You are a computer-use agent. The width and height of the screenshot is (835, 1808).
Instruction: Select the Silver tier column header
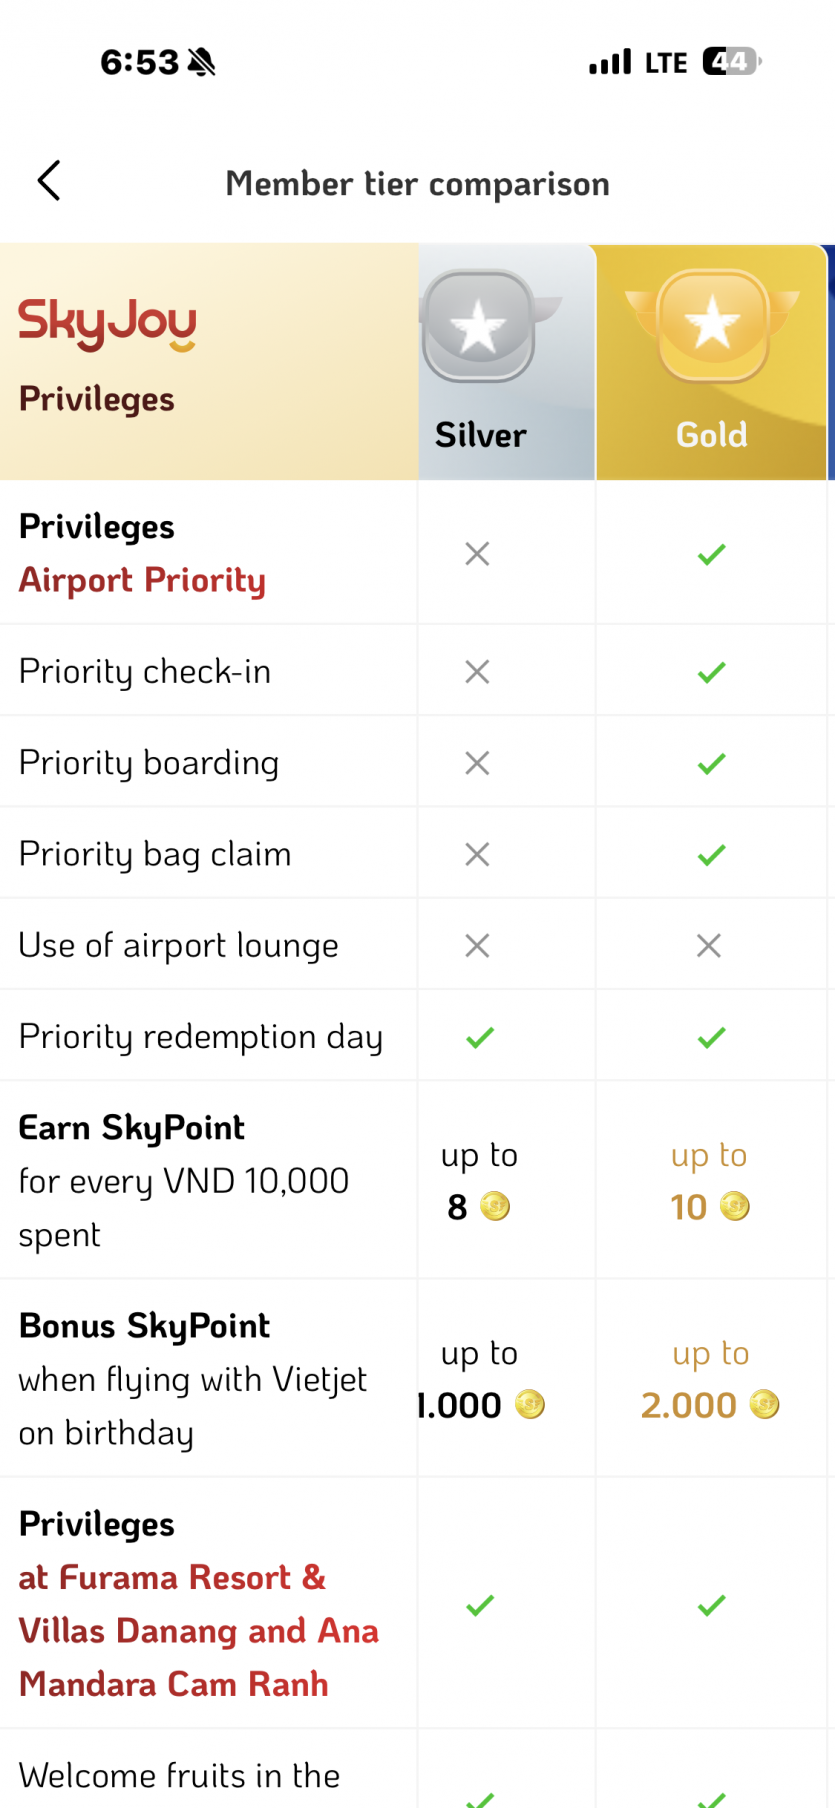click(x=481, y=435)
